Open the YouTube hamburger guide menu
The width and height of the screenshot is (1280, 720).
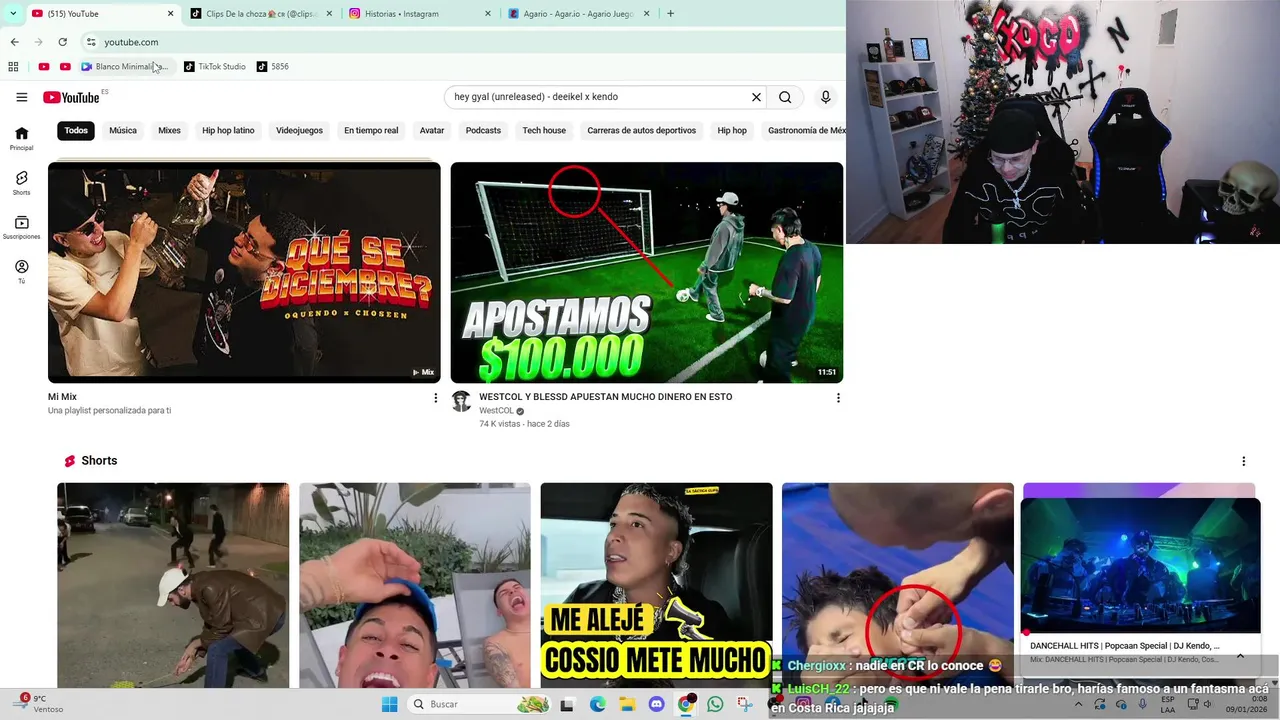[21, 97]
